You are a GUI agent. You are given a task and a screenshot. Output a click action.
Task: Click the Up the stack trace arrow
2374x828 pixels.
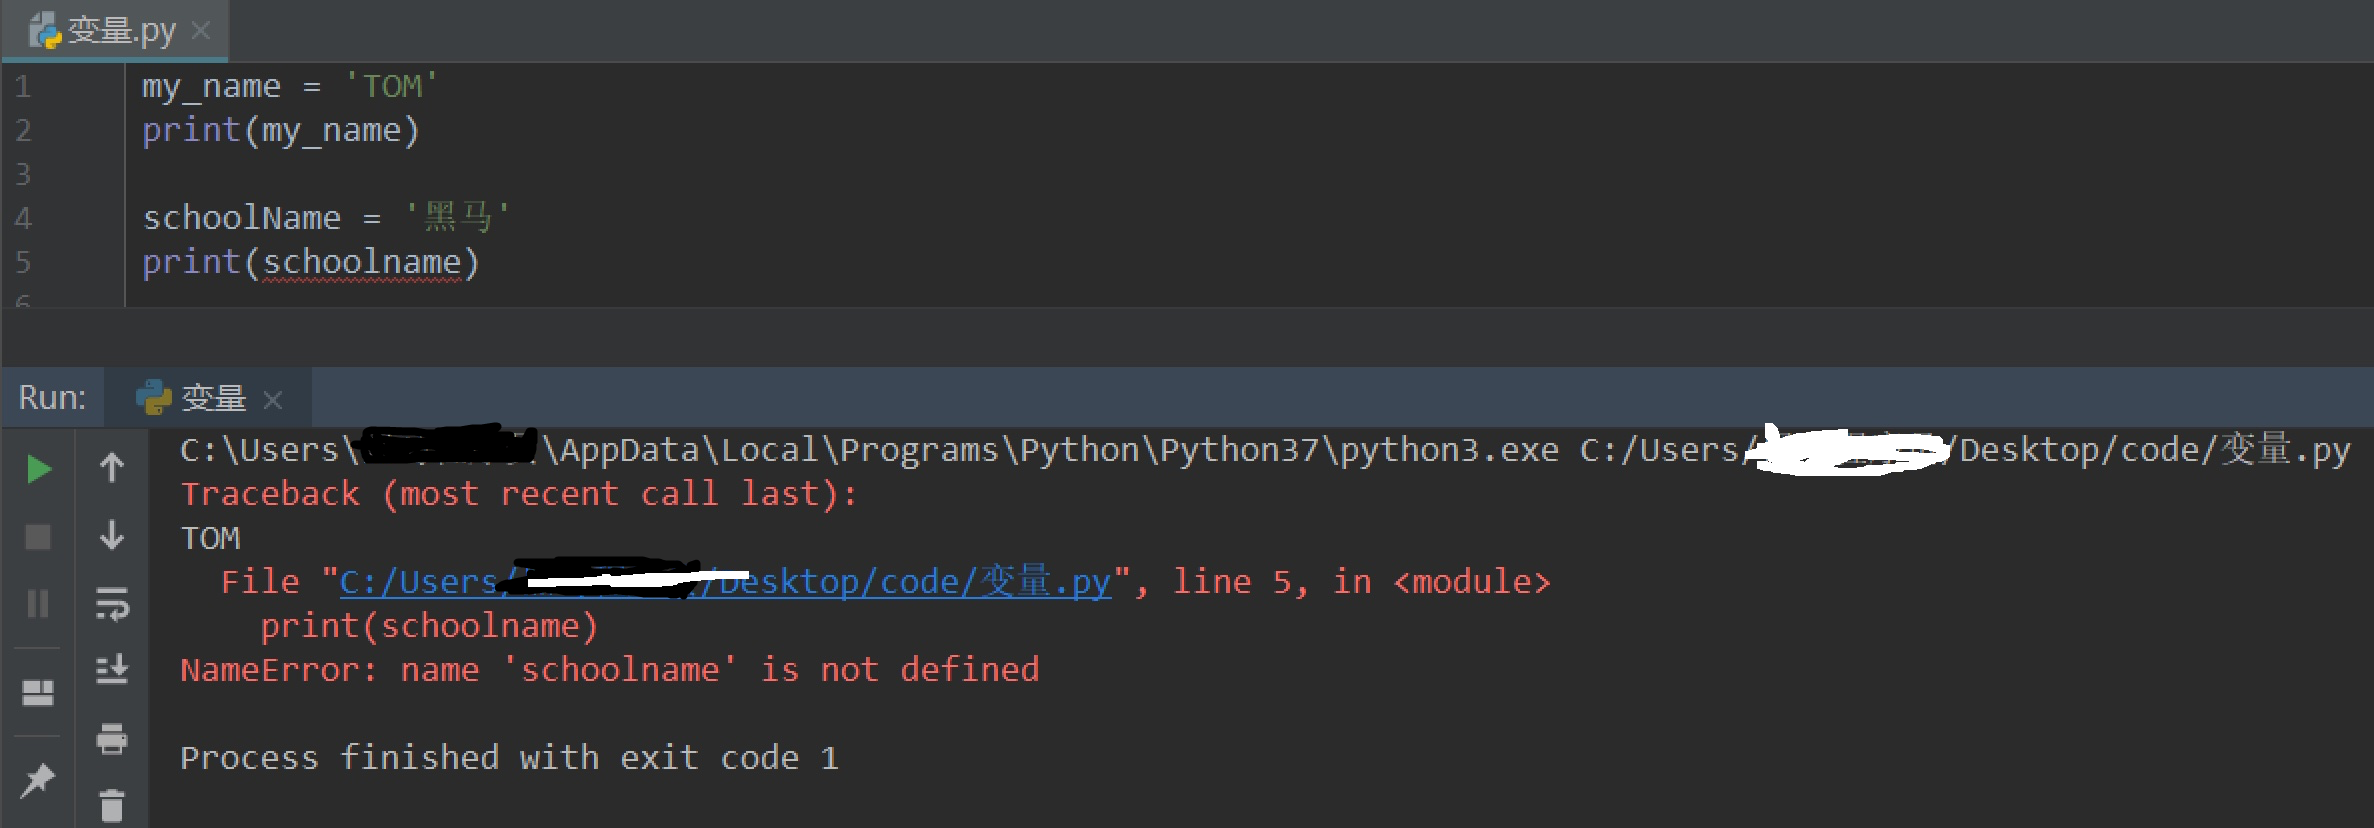click(112, 467)
